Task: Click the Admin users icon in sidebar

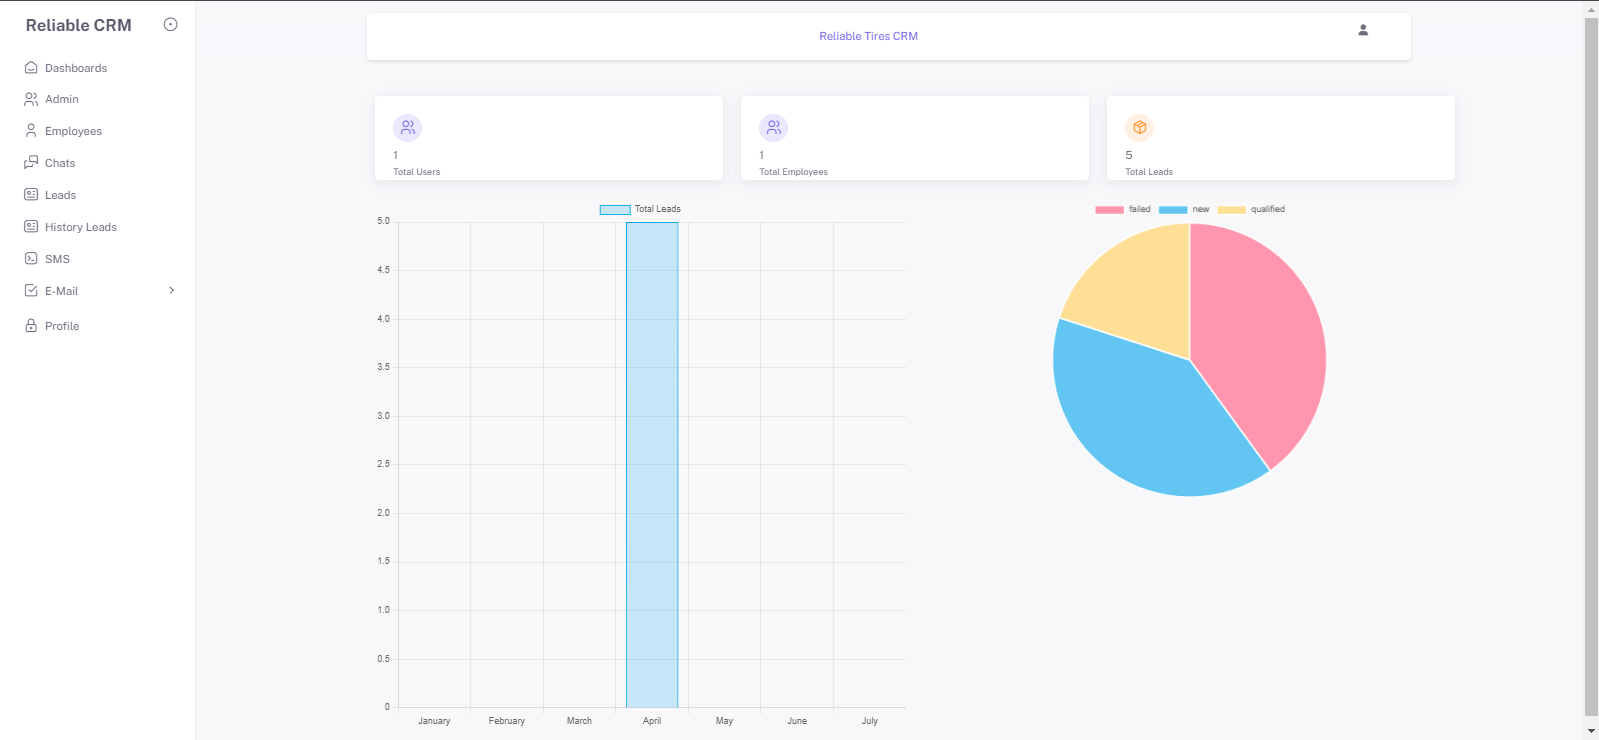Action: point(31,99)
